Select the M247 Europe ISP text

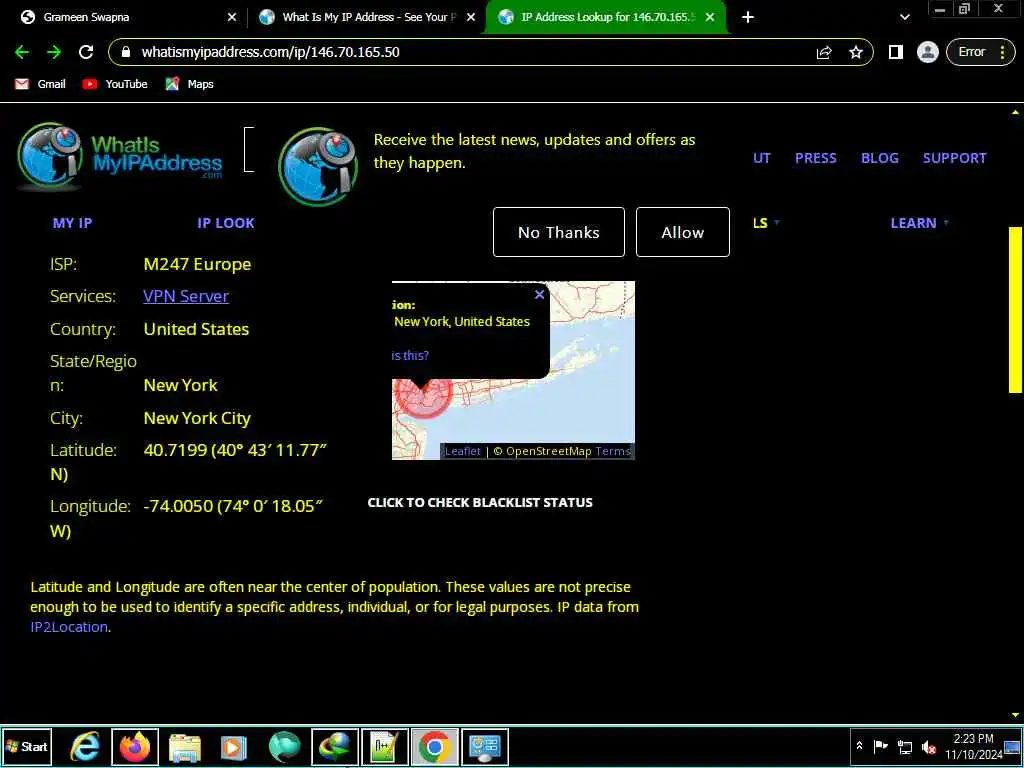(197, 264)
